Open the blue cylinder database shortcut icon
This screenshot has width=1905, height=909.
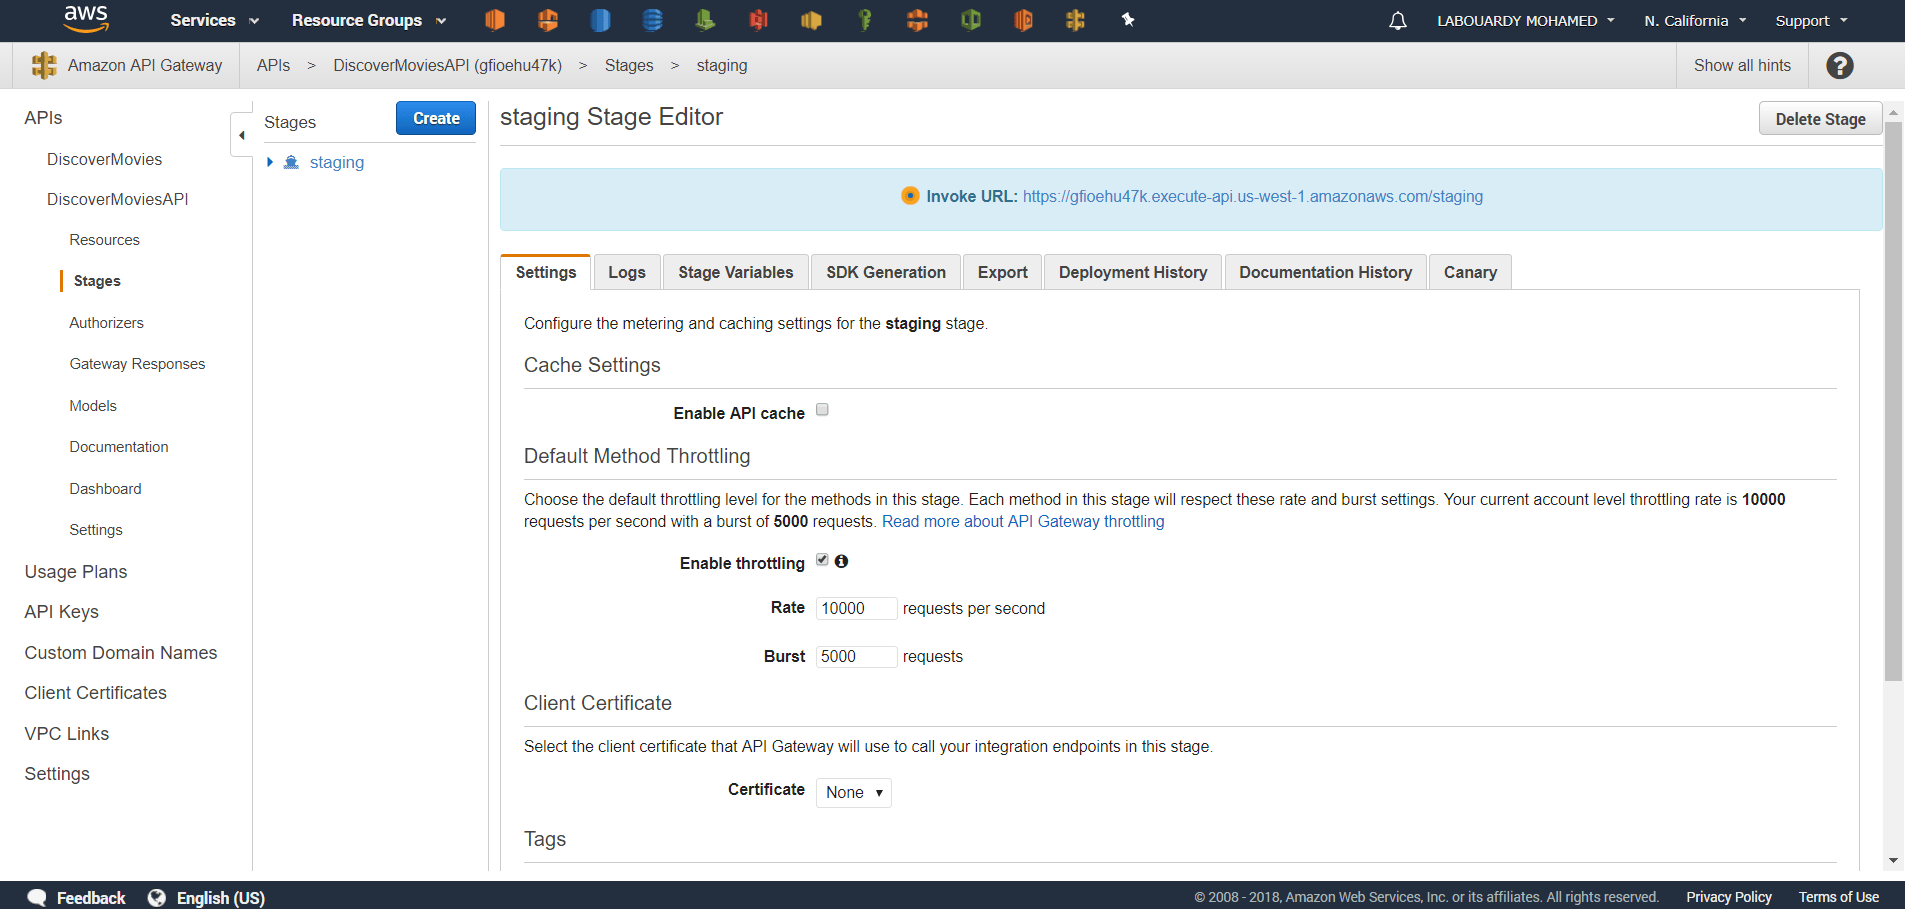click(600, 20)
